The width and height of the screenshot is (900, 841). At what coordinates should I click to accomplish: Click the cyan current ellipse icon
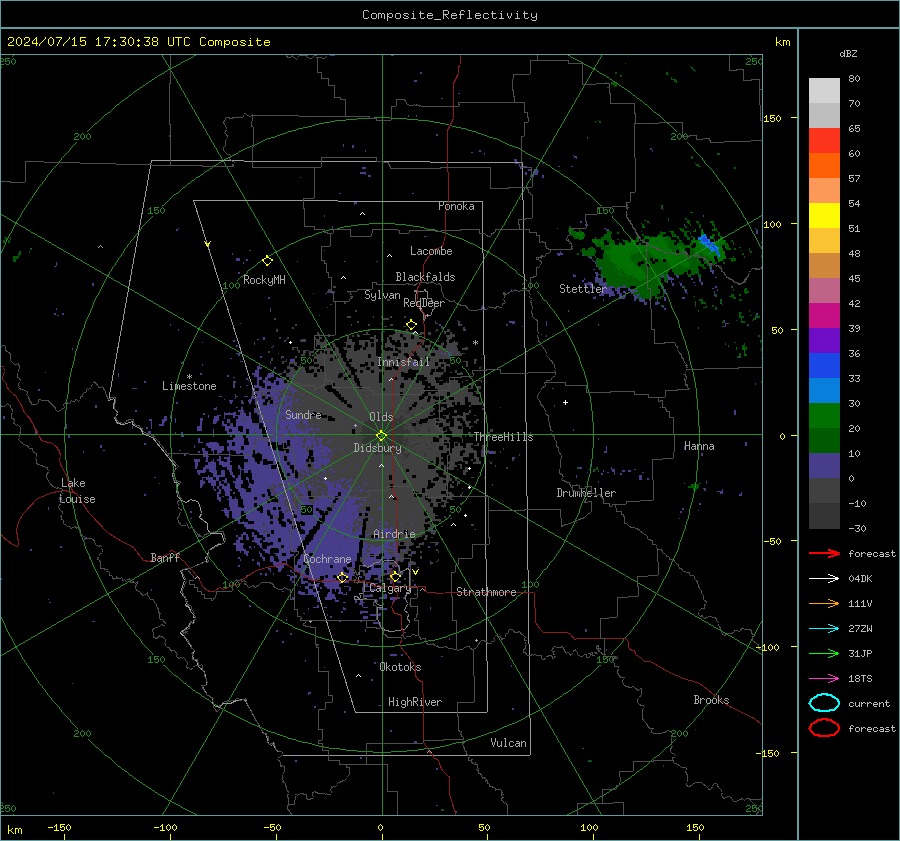(x=824, y=703)
